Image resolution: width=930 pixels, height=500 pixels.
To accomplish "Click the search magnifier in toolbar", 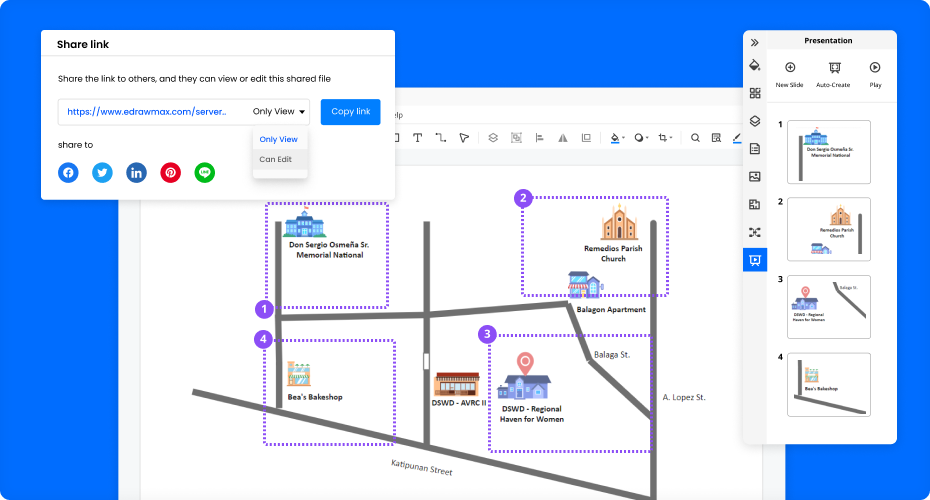I will click(695, 138).
